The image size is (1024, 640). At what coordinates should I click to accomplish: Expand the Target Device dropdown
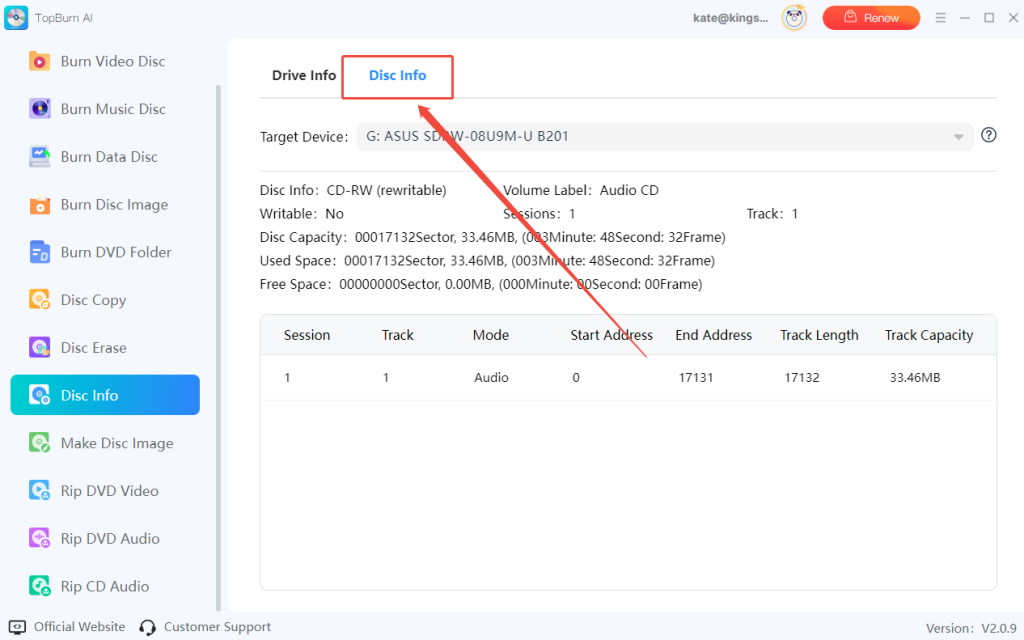click(958, 136)
